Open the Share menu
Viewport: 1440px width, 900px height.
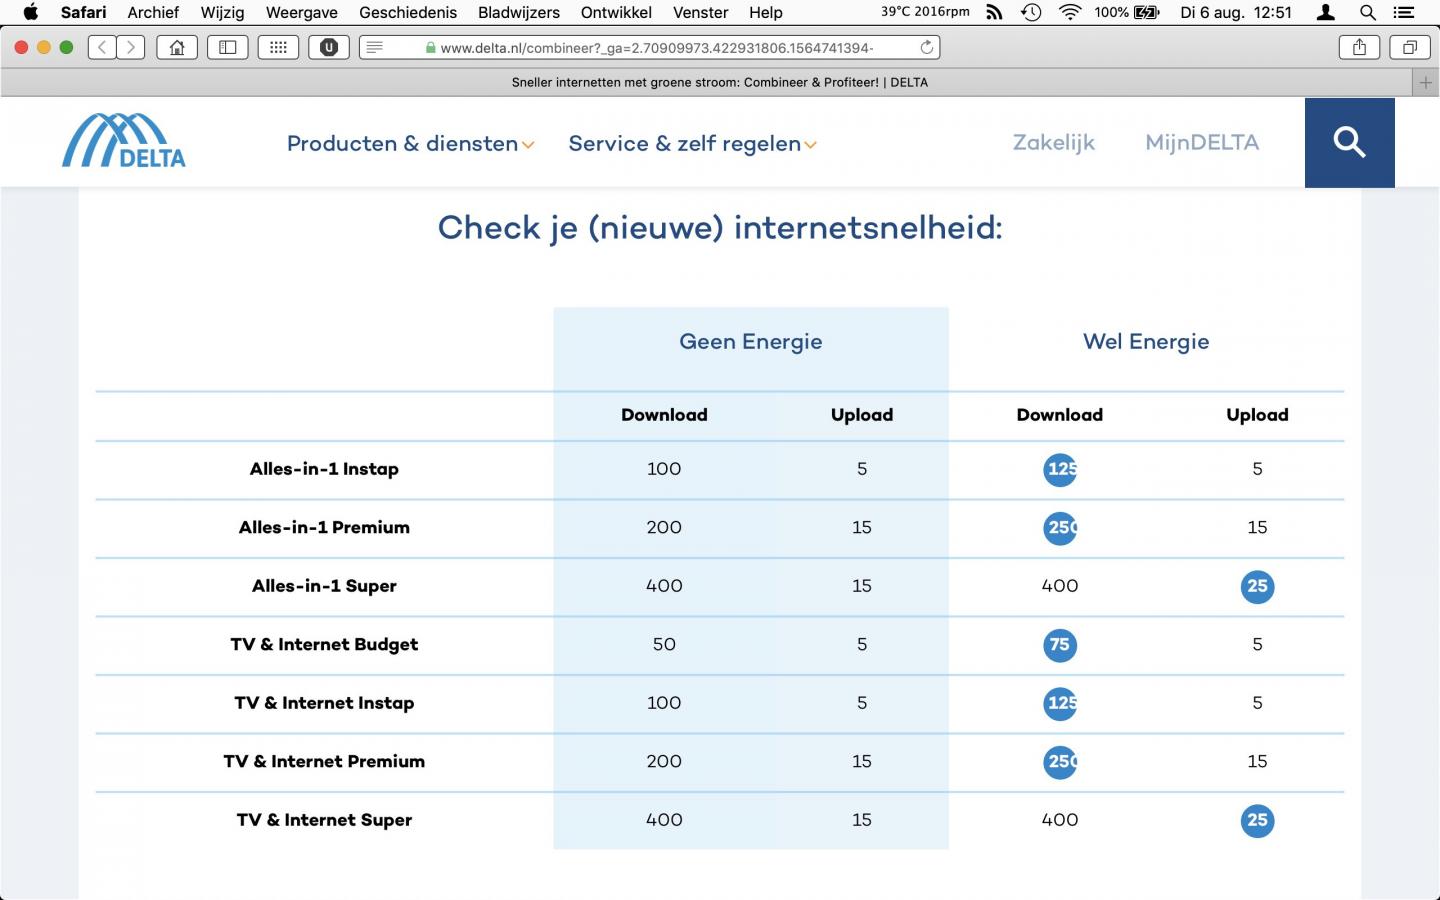click(x=1359, y=47)
